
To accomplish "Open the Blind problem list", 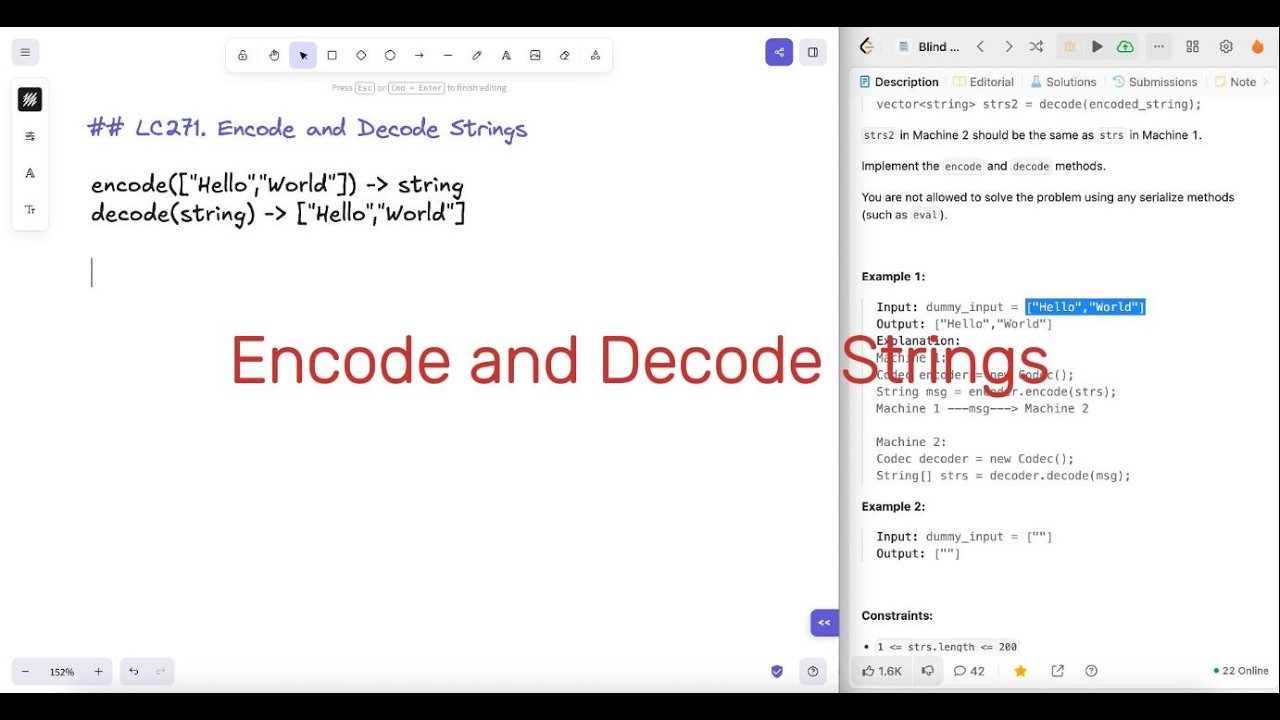I will [x=929, y=46].
